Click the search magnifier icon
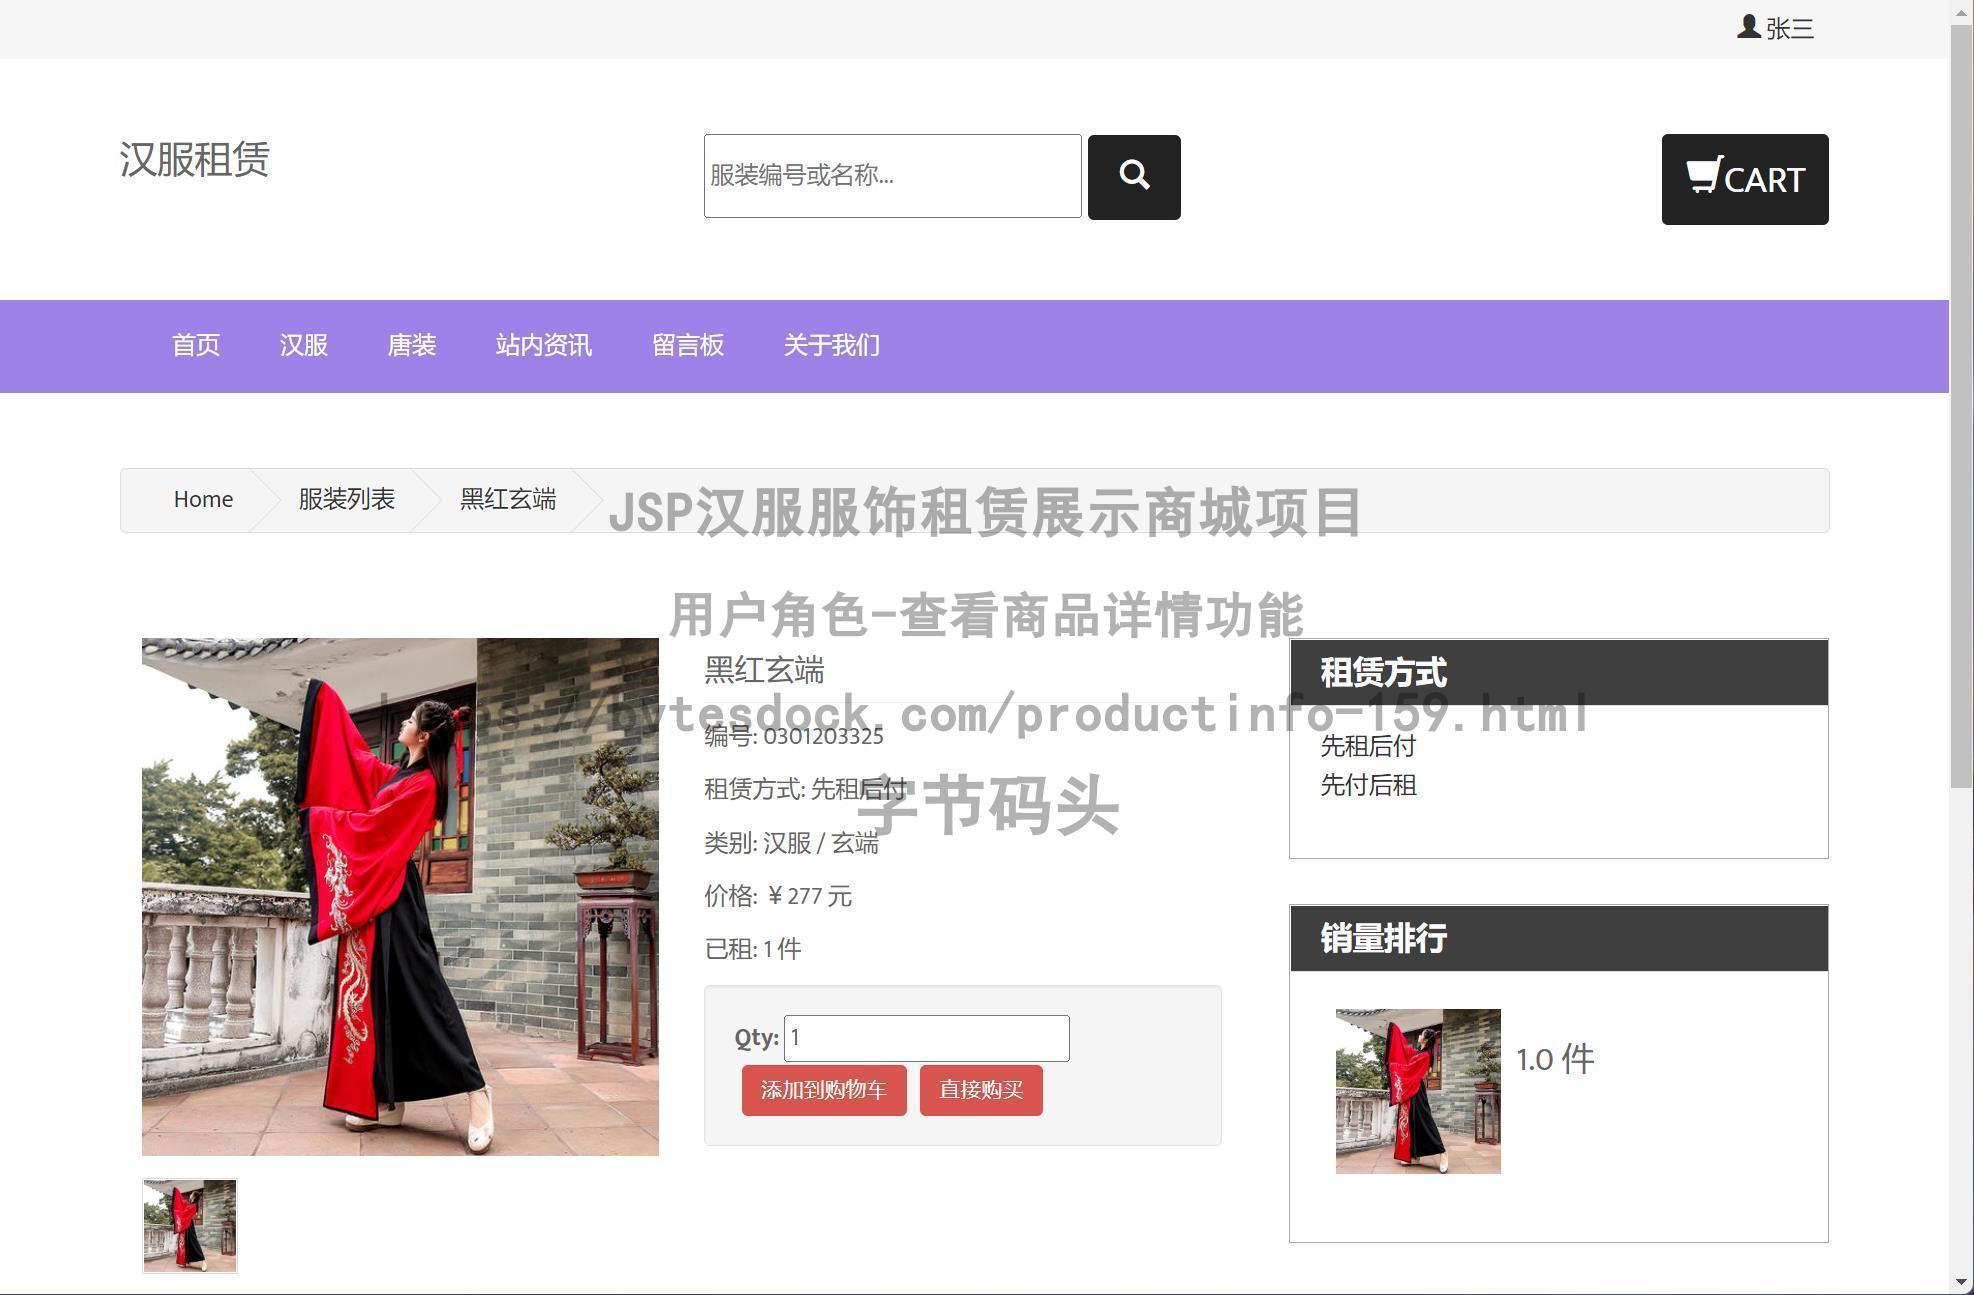This screenshot has width=1974, height=1295. [x=1133, y=176]
